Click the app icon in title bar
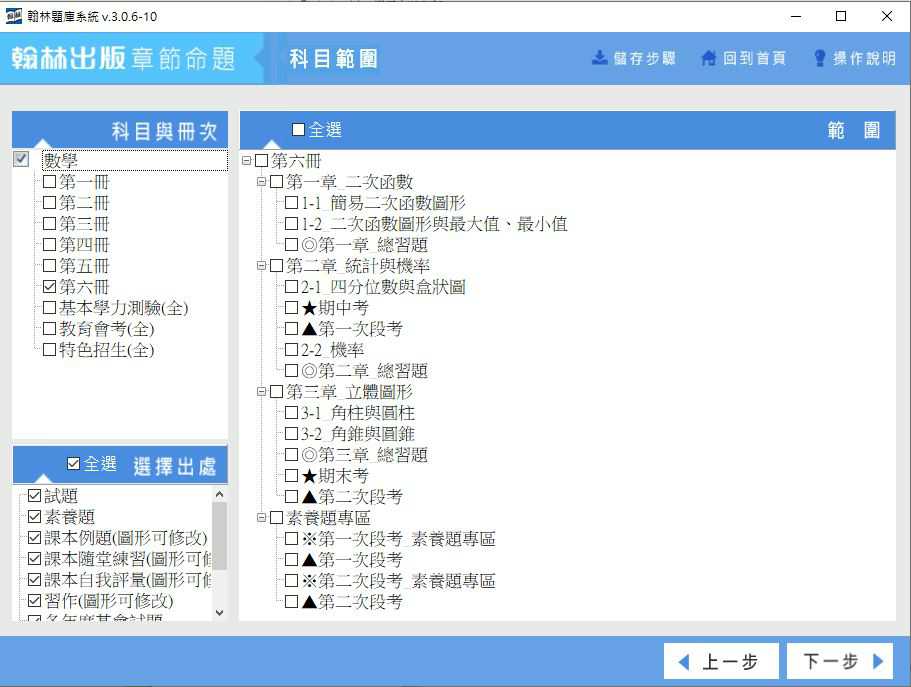 (x=13, y=16)
